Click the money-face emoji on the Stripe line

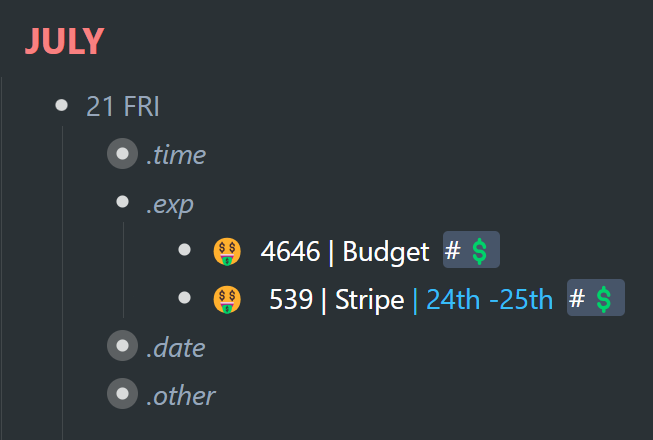[x=227, y=299]
